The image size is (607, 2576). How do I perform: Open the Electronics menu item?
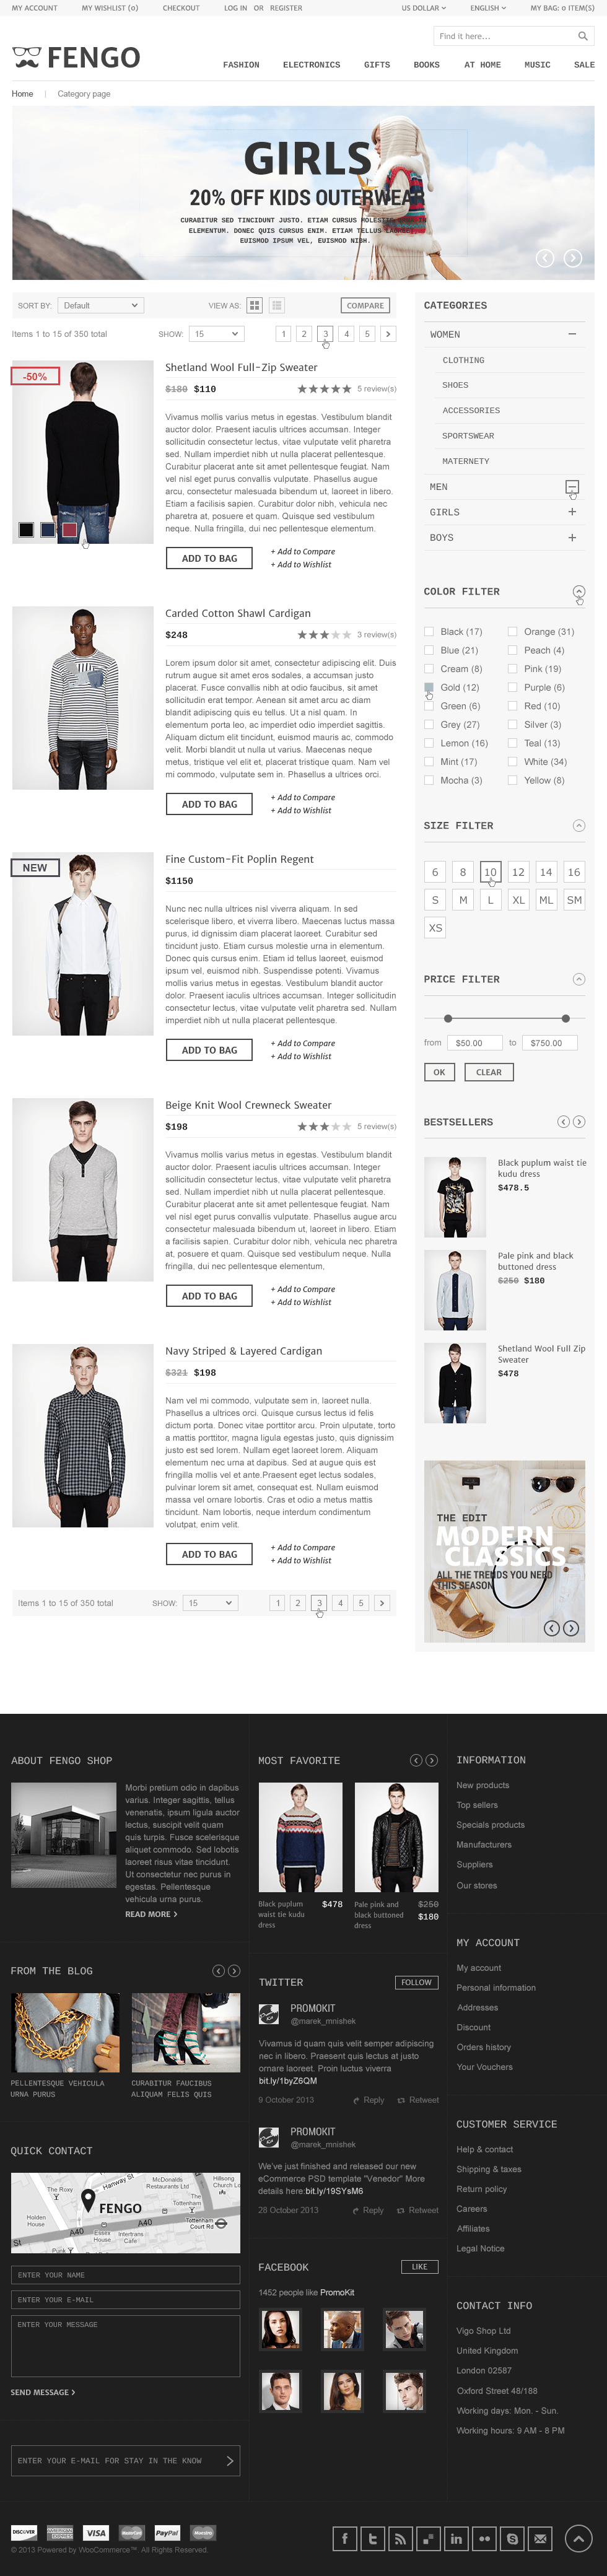point(311,65)
